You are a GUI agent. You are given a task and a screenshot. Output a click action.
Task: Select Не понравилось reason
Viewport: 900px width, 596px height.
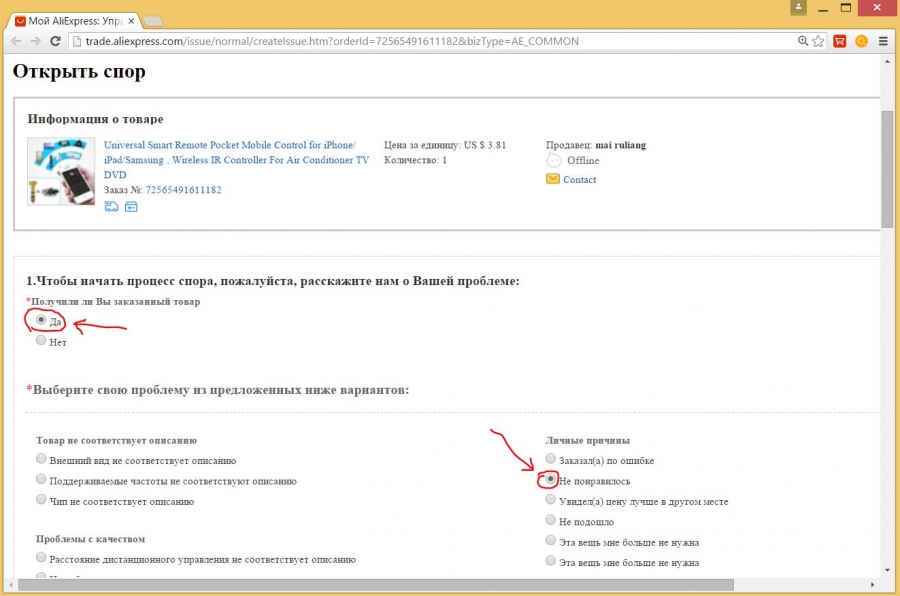[550, 479]
